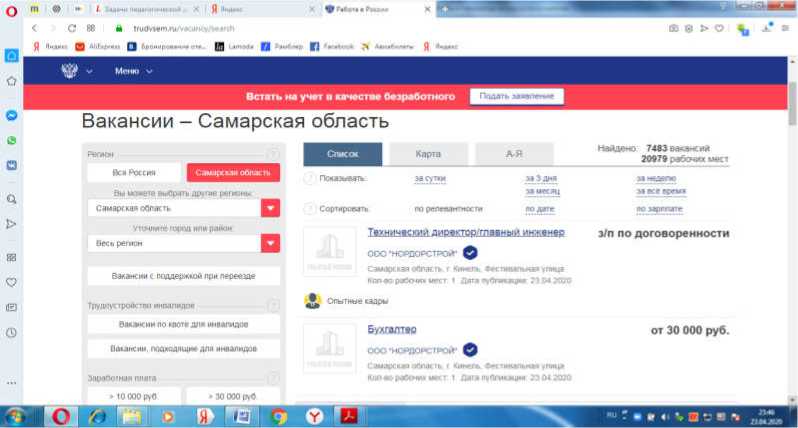The width and height of the screenshot is (798, 428).
Task: Expand the Самарская область region dropdown
Action: click(x=270, y=208)
